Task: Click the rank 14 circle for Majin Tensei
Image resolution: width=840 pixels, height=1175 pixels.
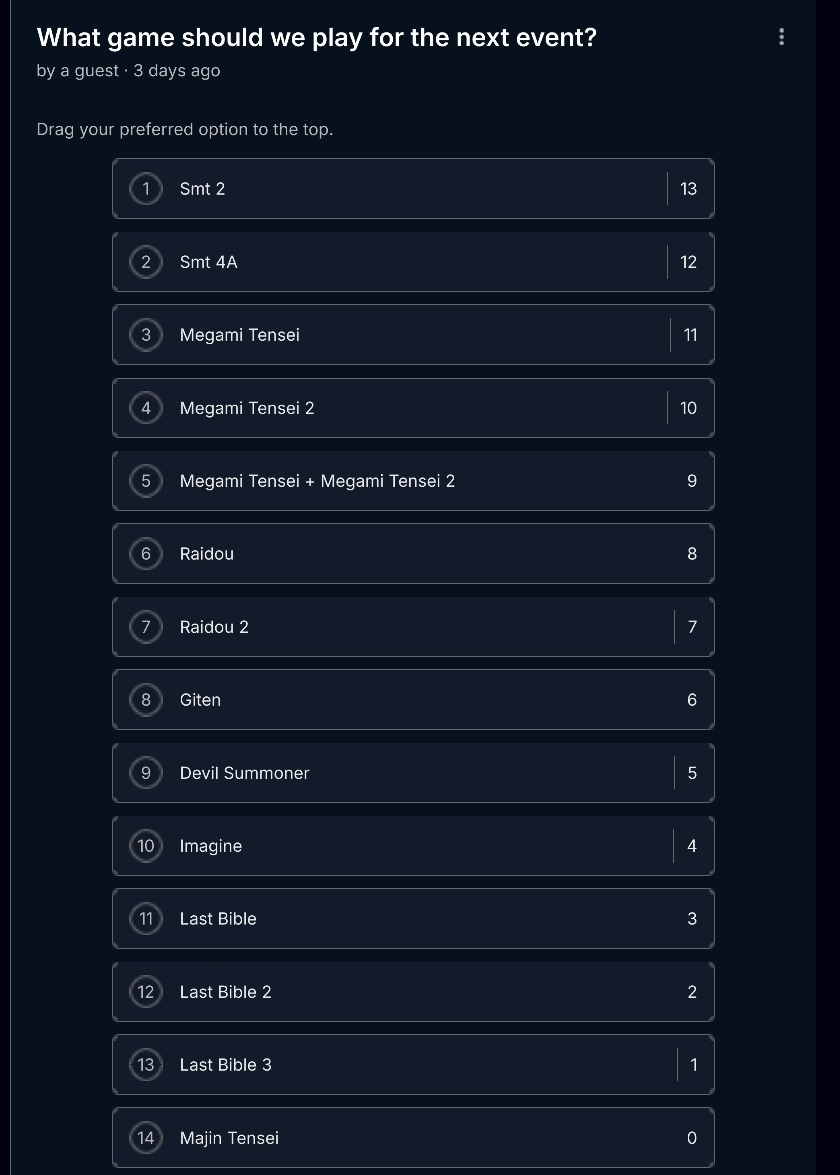Action: point(146,1138)
